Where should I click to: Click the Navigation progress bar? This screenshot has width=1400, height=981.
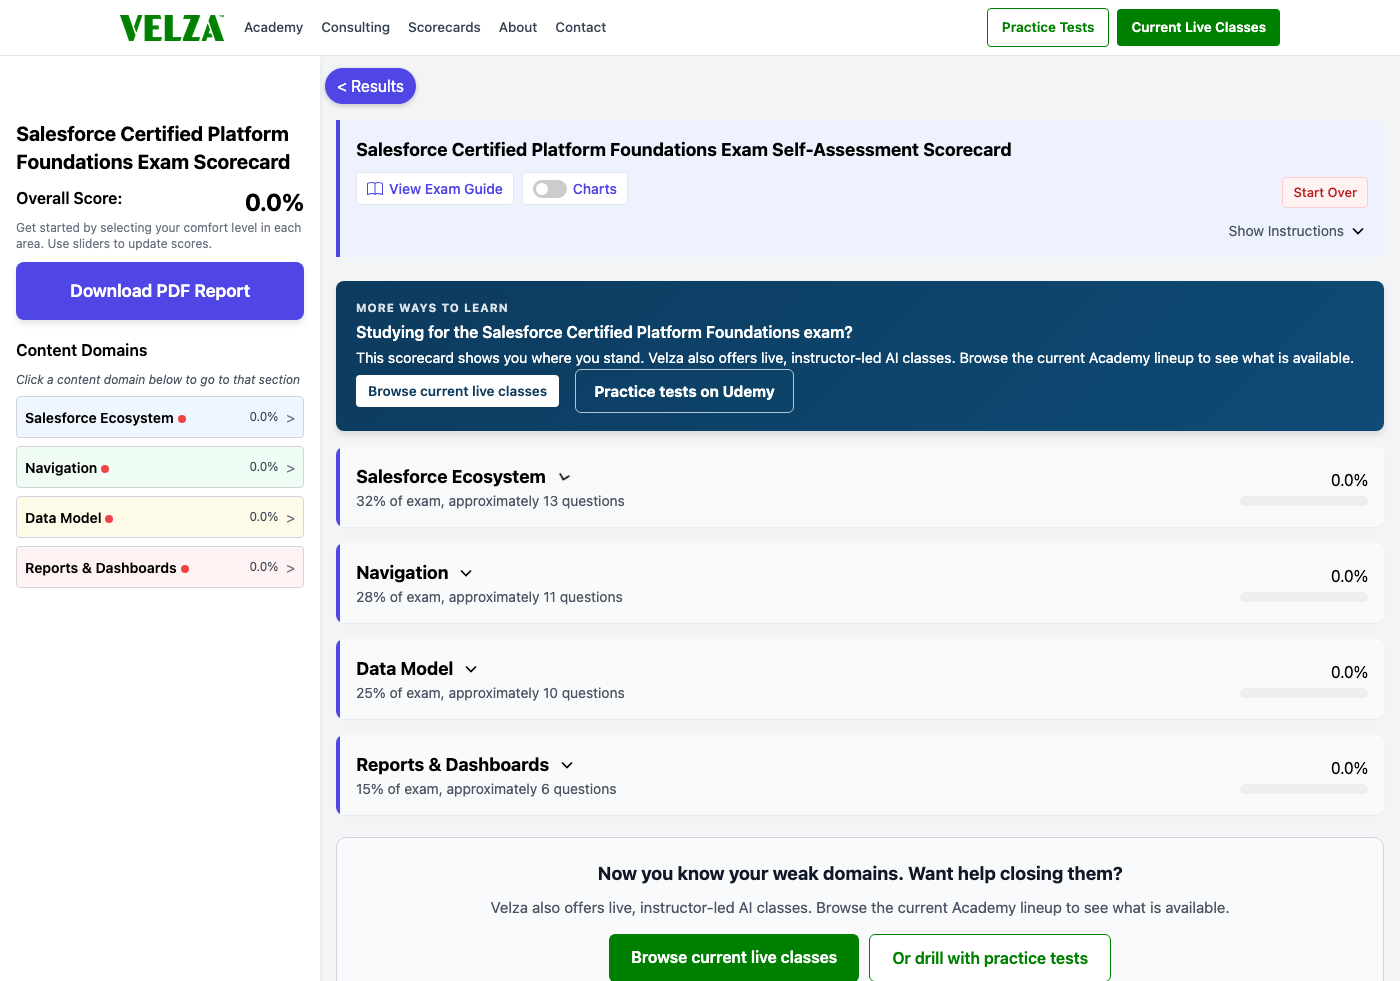click(1304, 597)
